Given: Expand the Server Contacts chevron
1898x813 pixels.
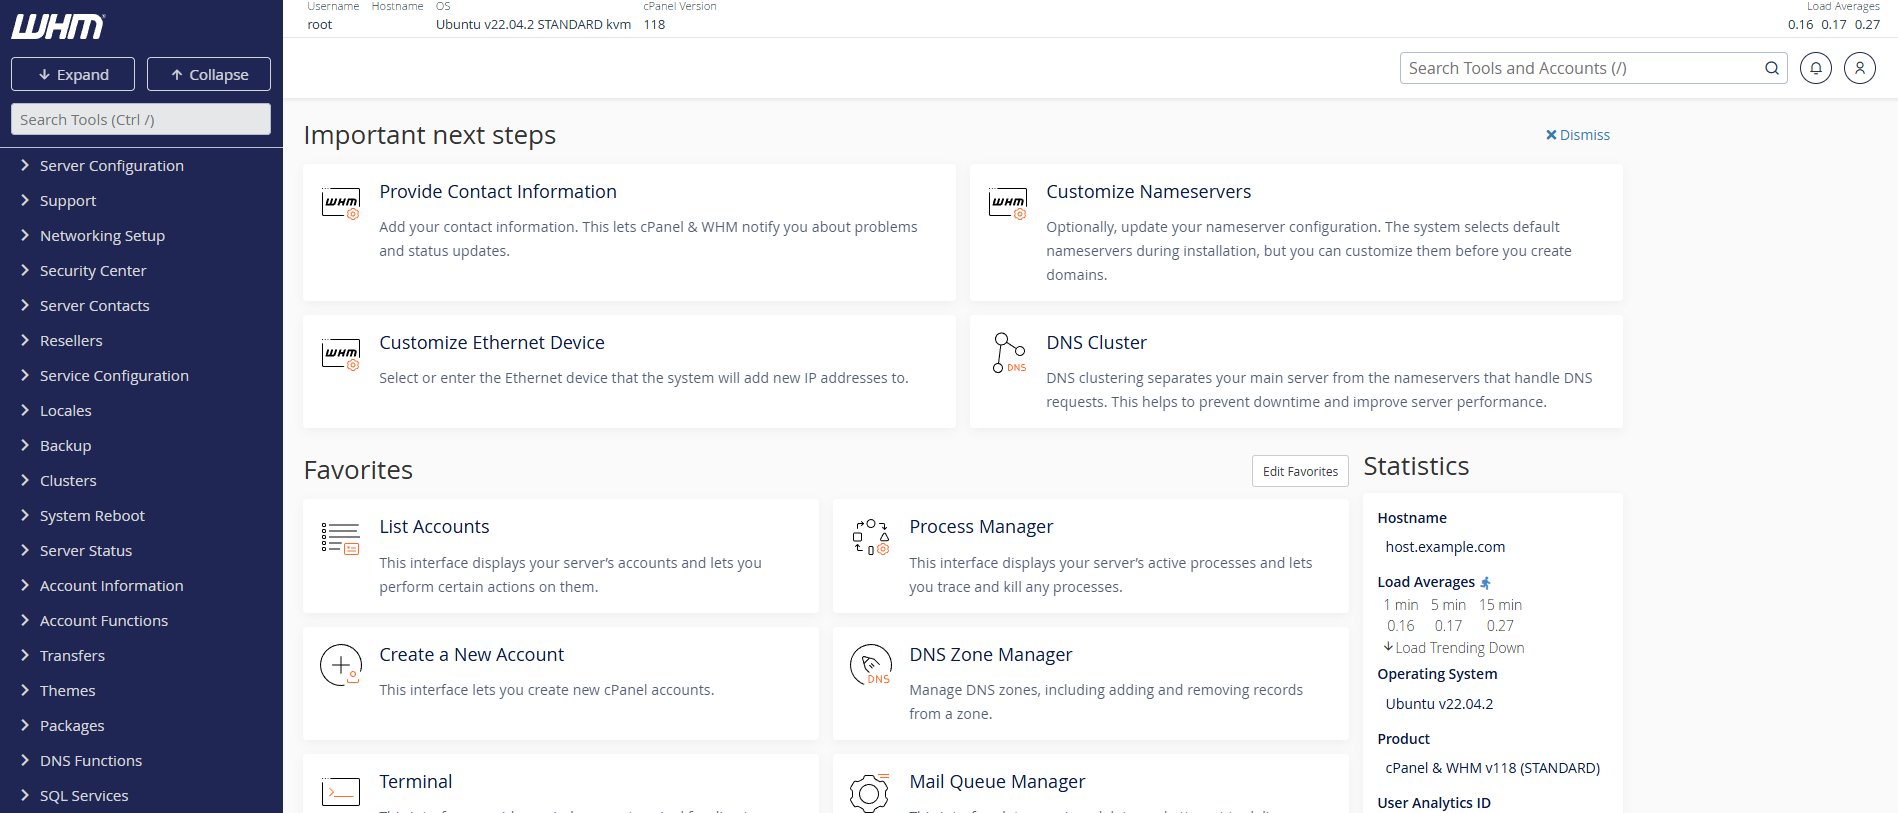Looking at the screenshot, I should (25, 305).
